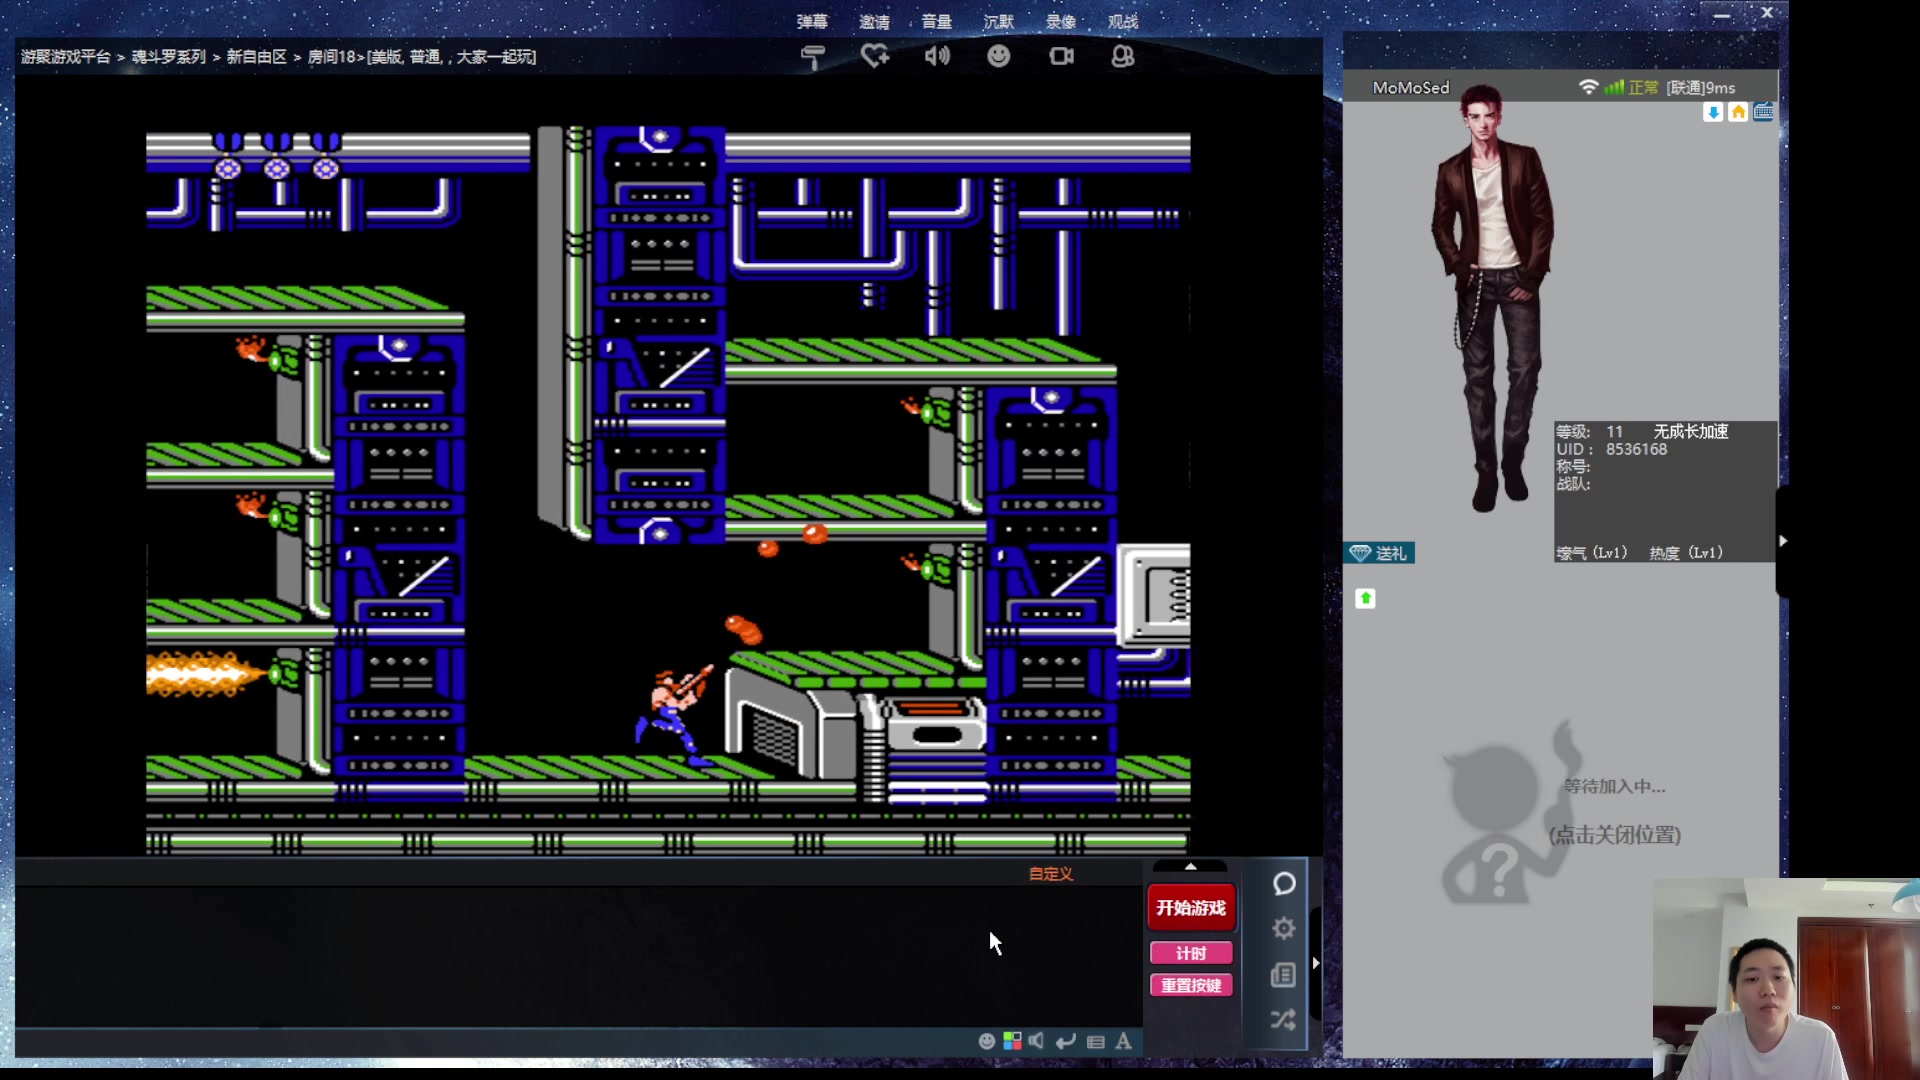This screenshot has height=1080, width=1920.
Task: Click the 送礼 diamond gift button
Action: click(1379, 553)
